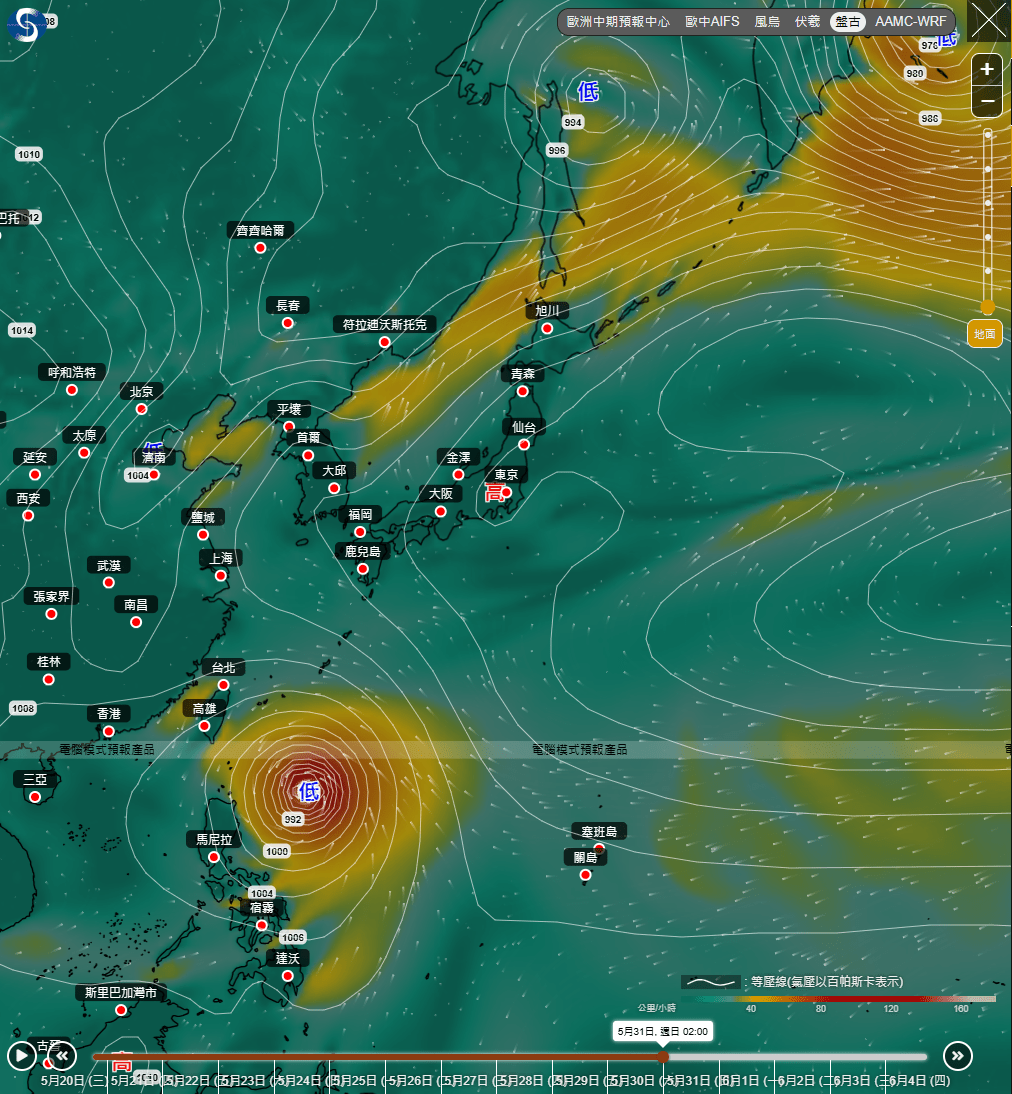Select the 平壤 city label

[289, 410]
